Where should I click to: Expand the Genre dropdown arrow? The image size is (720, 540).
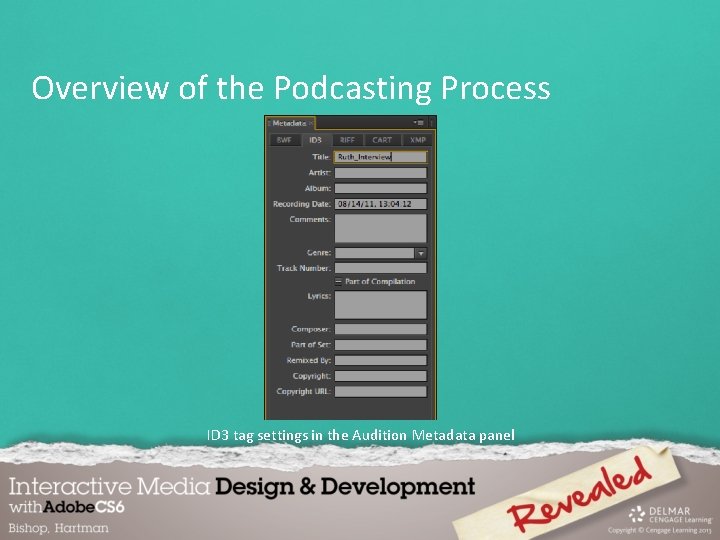click(x=421, y=253)
